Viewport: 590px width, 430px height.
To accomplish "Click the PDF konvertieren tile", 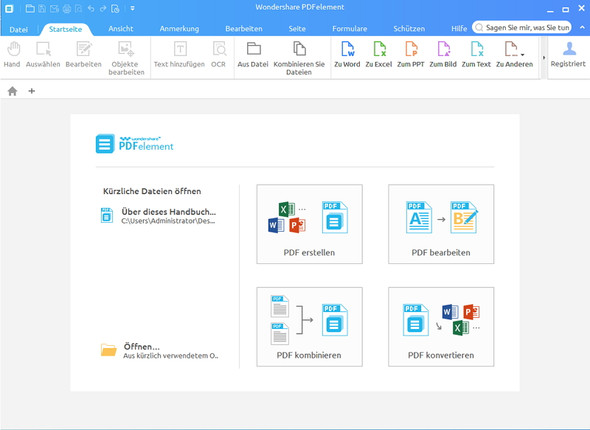I will [441, 327].
